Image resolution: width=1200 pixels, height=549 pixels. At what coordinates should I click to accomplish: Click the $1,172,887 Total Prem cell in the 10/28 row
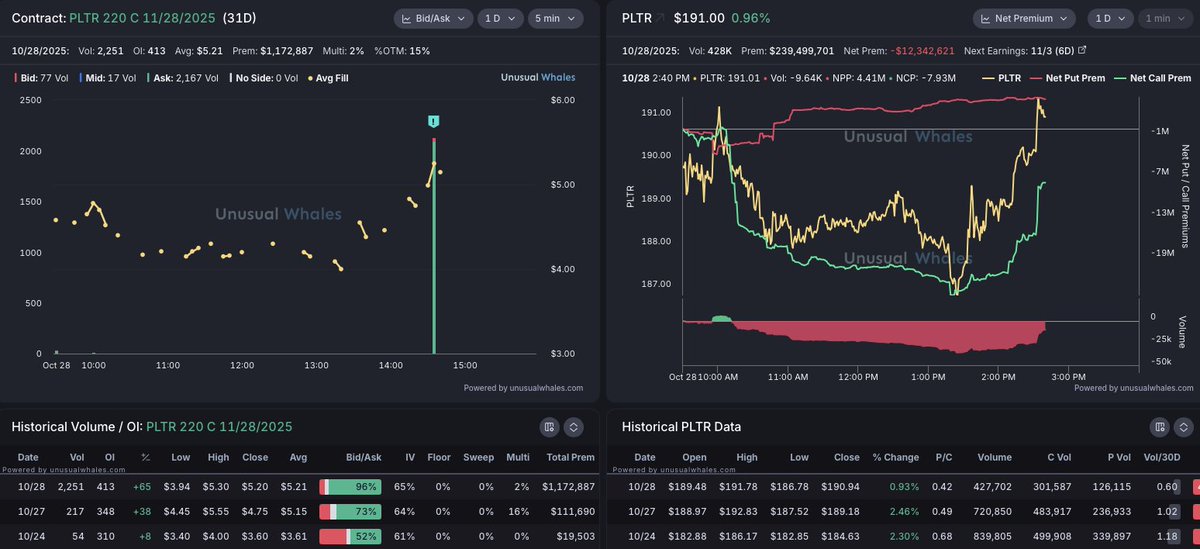[567, 487]
